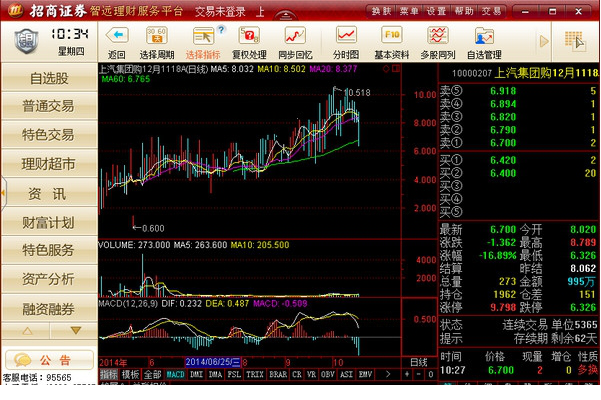Screen dimensions: 601x400
Task: Open the 设置 settings menu
Action: click(x=436, y=11)
